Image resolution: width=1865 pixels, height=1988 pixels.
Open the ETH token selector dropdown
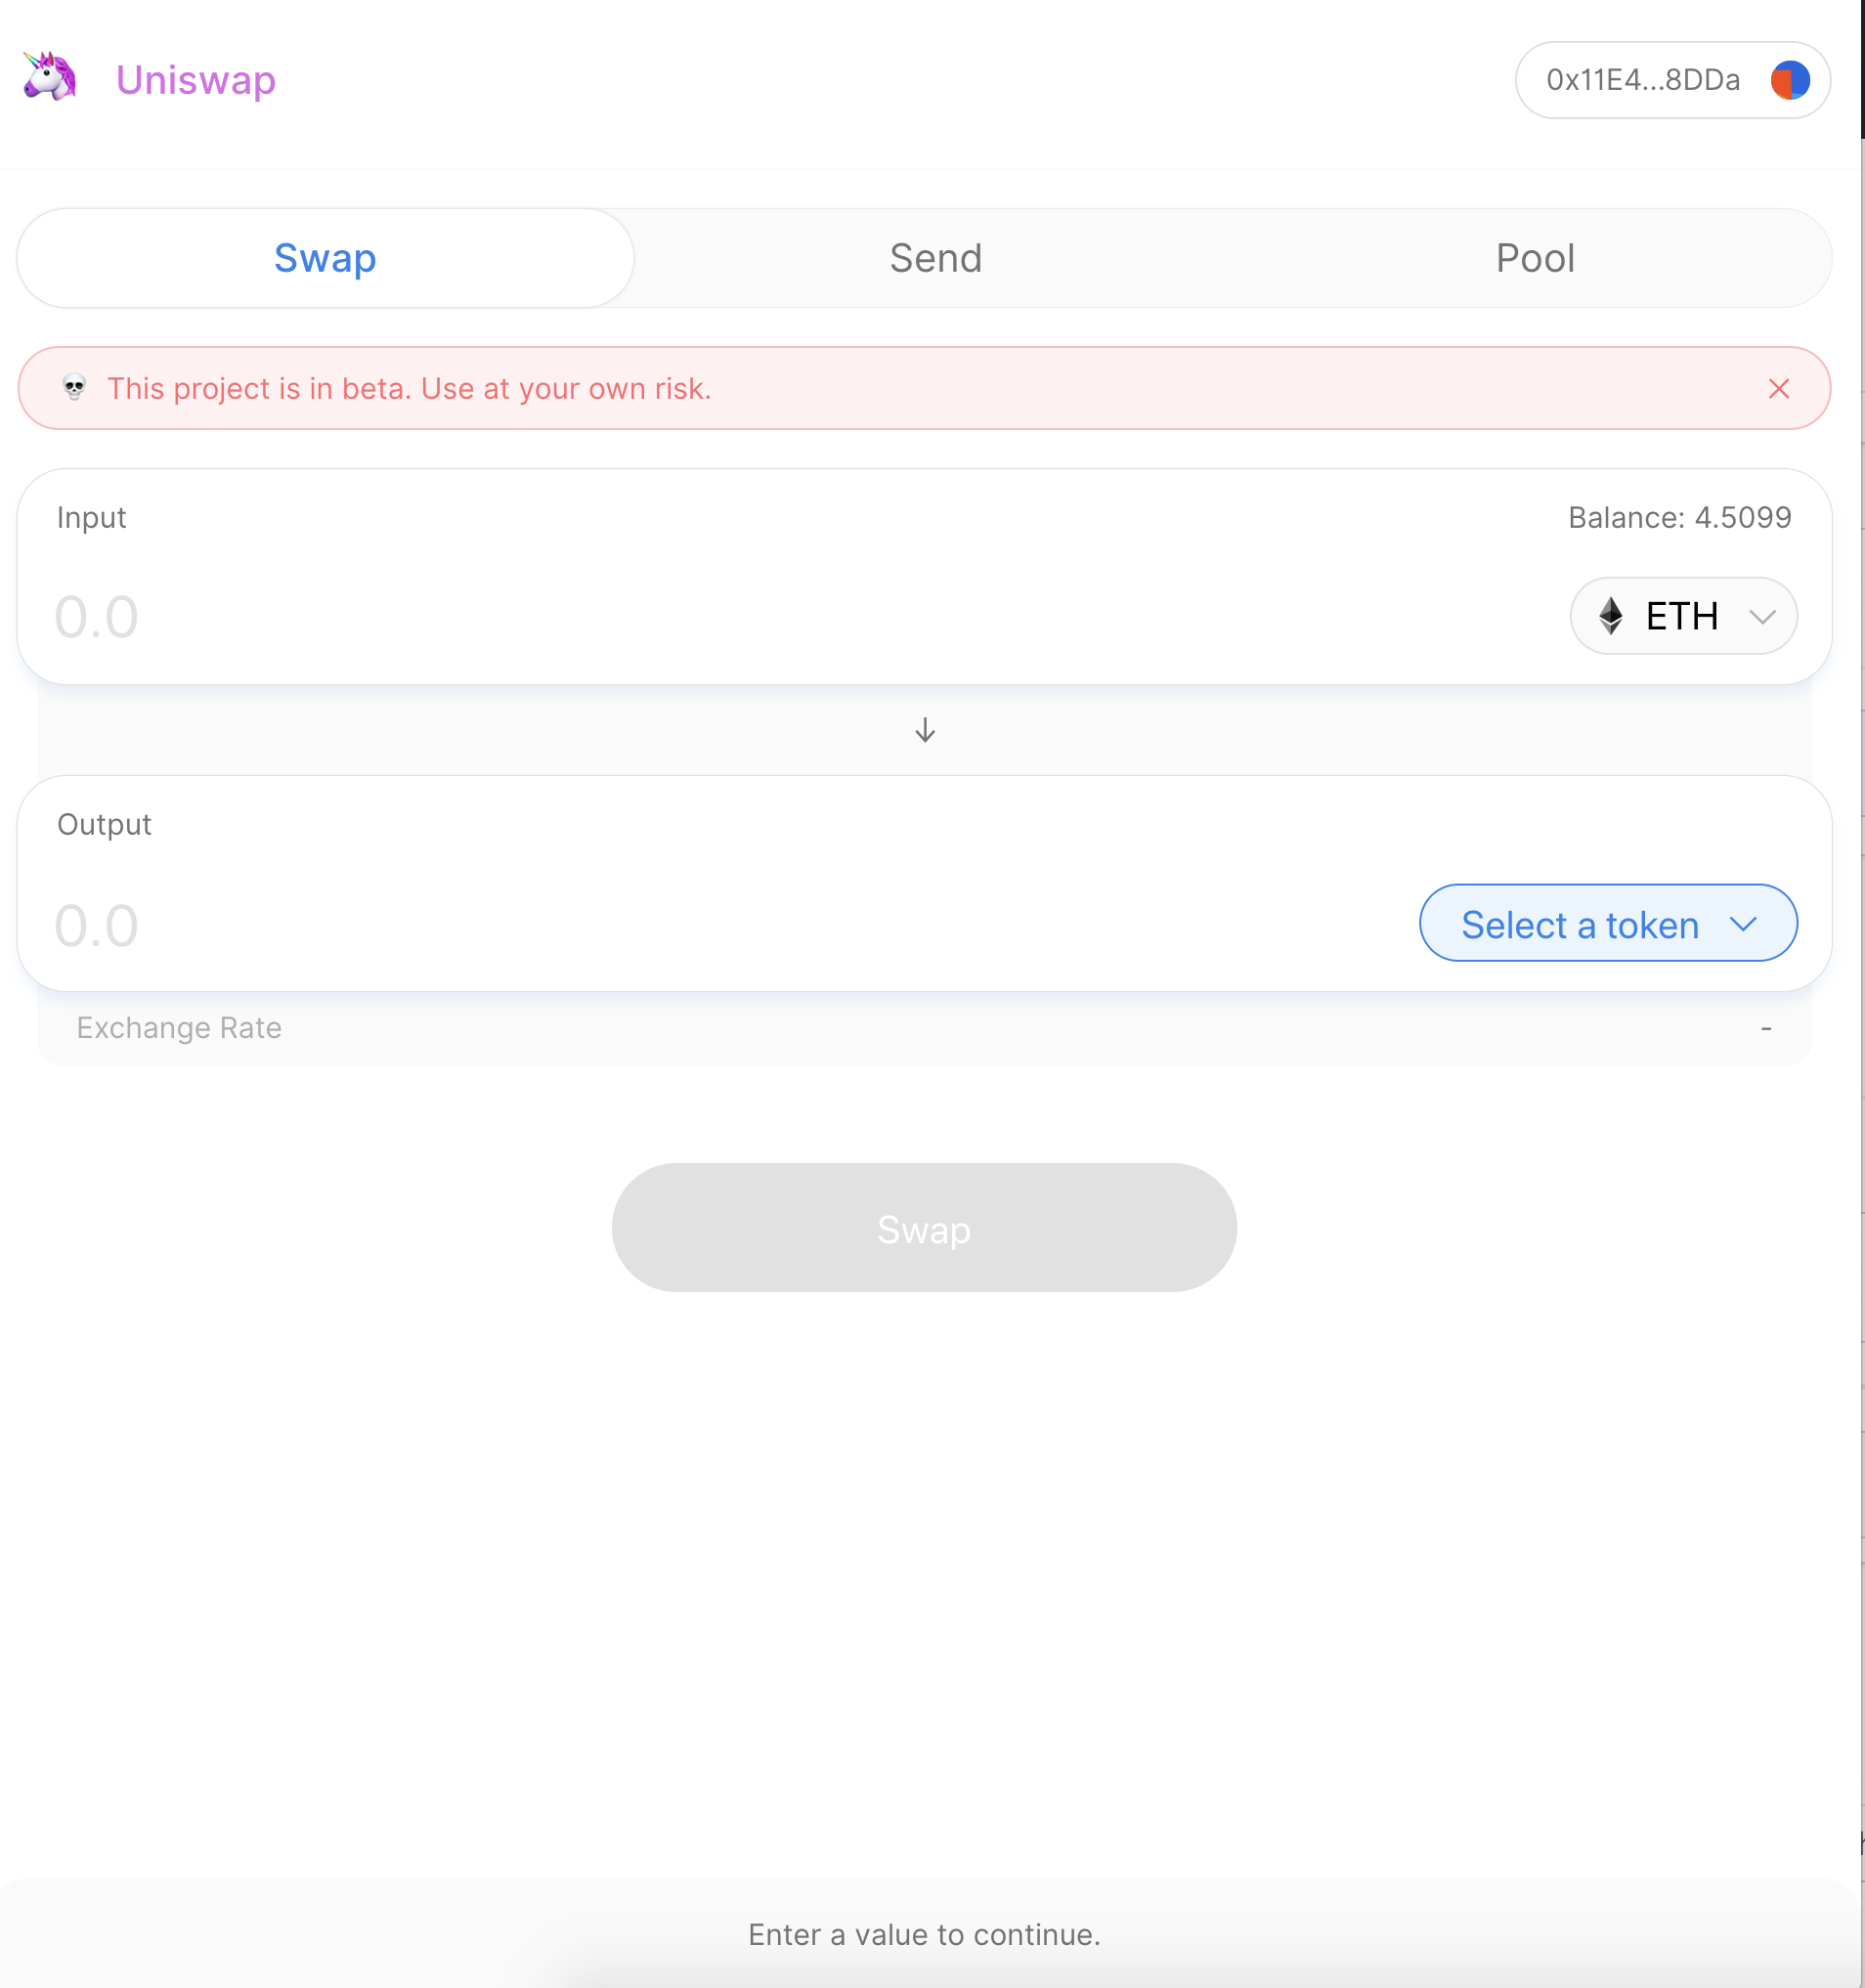[x=1683, y=616]
